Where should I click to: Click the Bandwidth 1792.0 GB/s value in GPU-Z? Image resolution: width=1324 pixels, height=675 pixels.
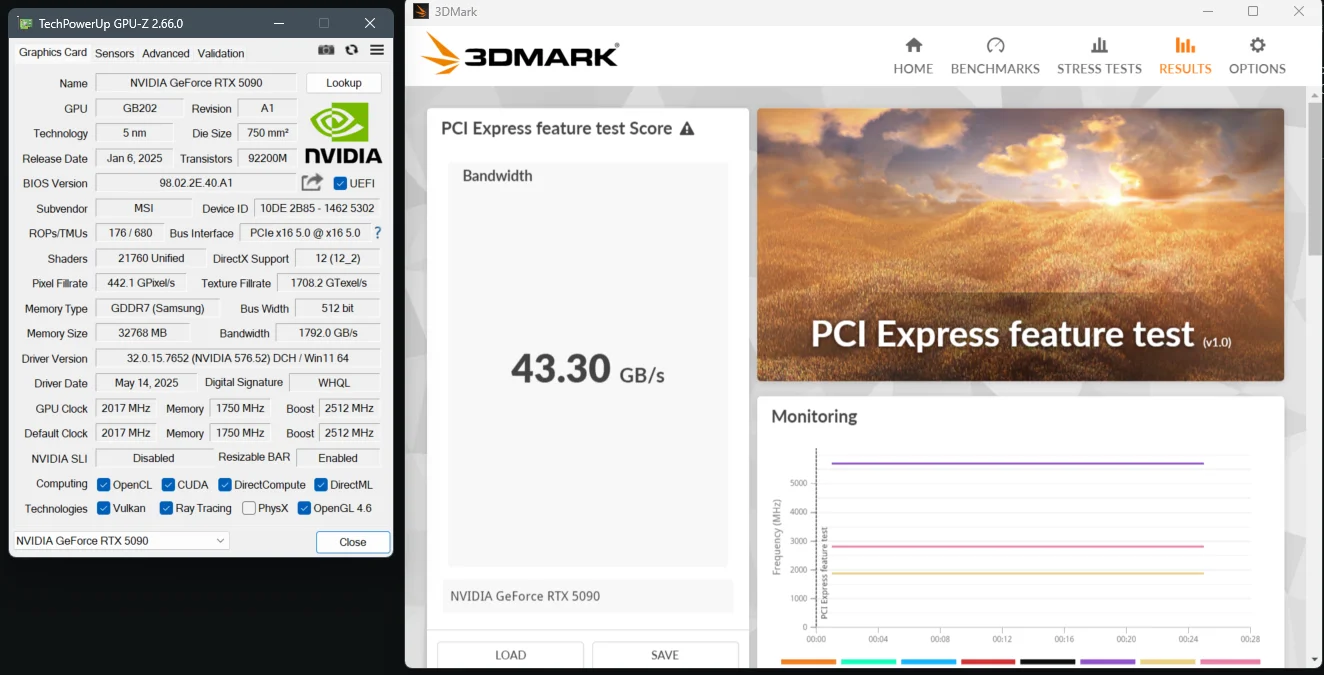pos(328,333)
